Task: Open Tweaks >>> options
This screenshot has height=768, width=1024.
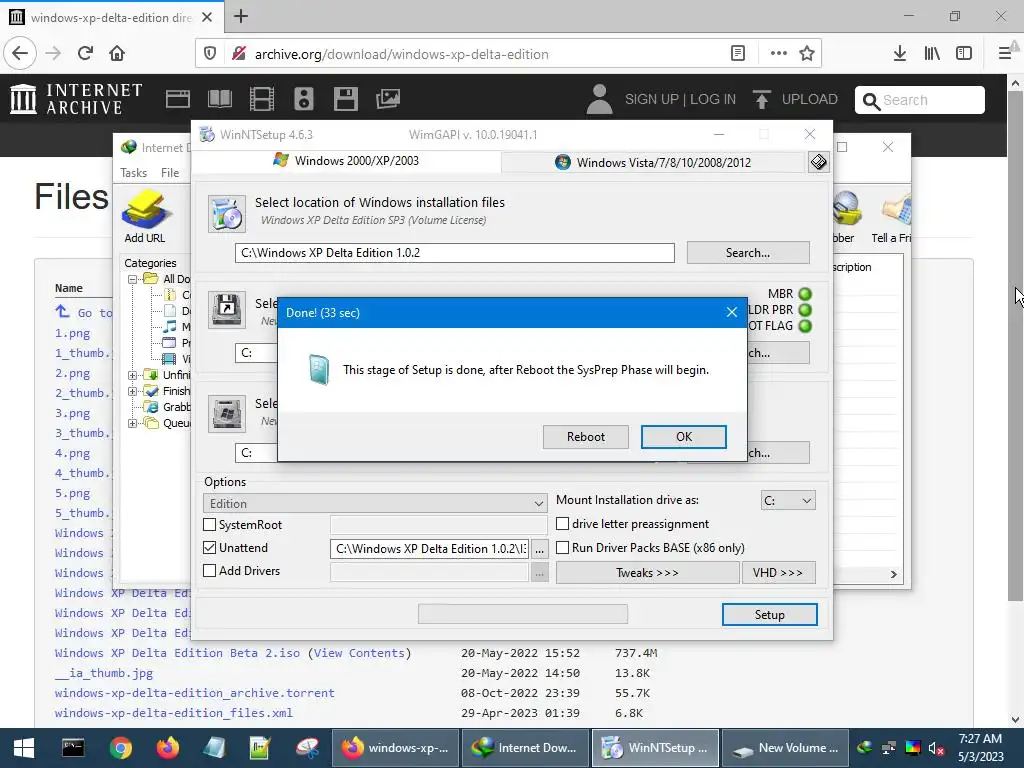Action: pos(647,573)
